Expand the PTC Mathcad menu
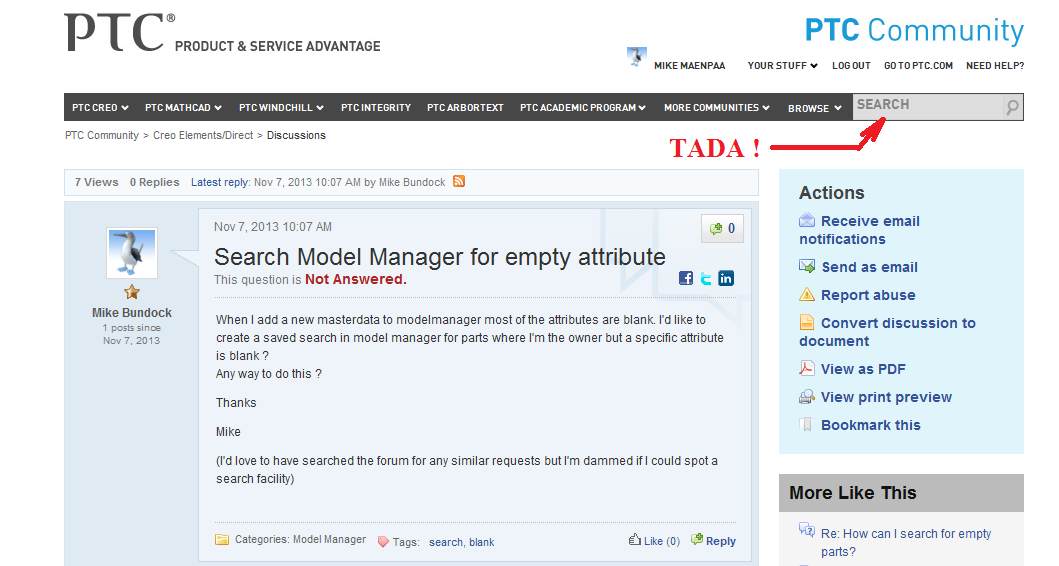1059x566 pixels. click(x=183, y=107)
